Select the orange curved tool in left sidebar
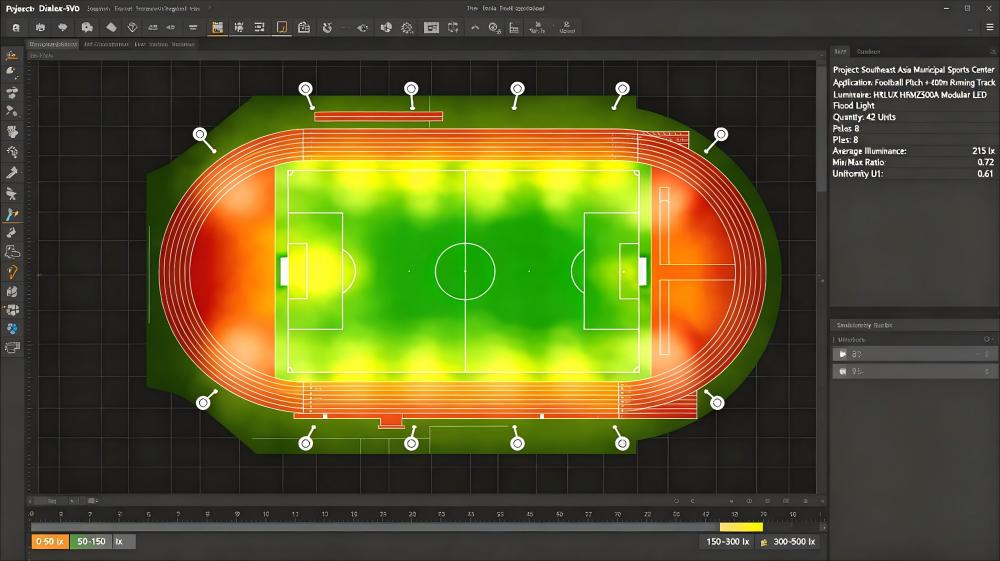The width and height of the screenshot is (1000, 561). click(11, 272)
